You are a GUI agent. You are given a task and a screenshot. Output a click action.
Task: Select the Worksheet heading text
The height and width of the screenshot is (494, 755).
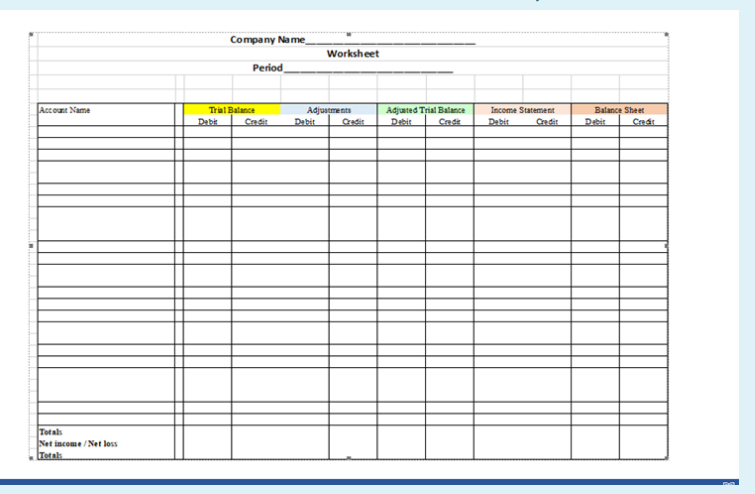[x=352, y=54]
